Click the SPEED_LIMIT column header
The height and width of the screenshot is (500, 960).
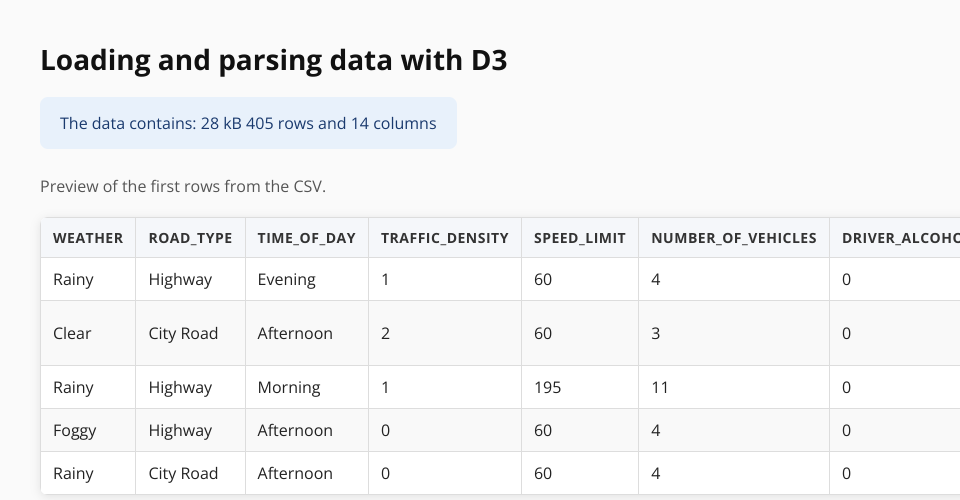[579, 238]
